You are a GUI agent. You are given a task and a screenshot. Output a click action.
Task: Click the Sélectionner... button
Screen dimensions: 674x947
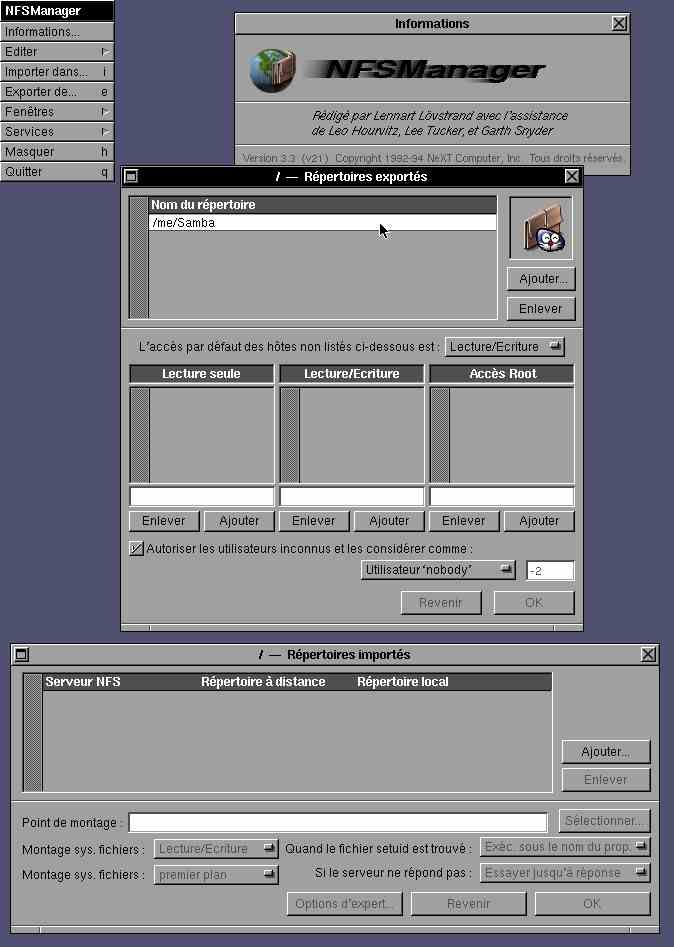click(605, 821)
